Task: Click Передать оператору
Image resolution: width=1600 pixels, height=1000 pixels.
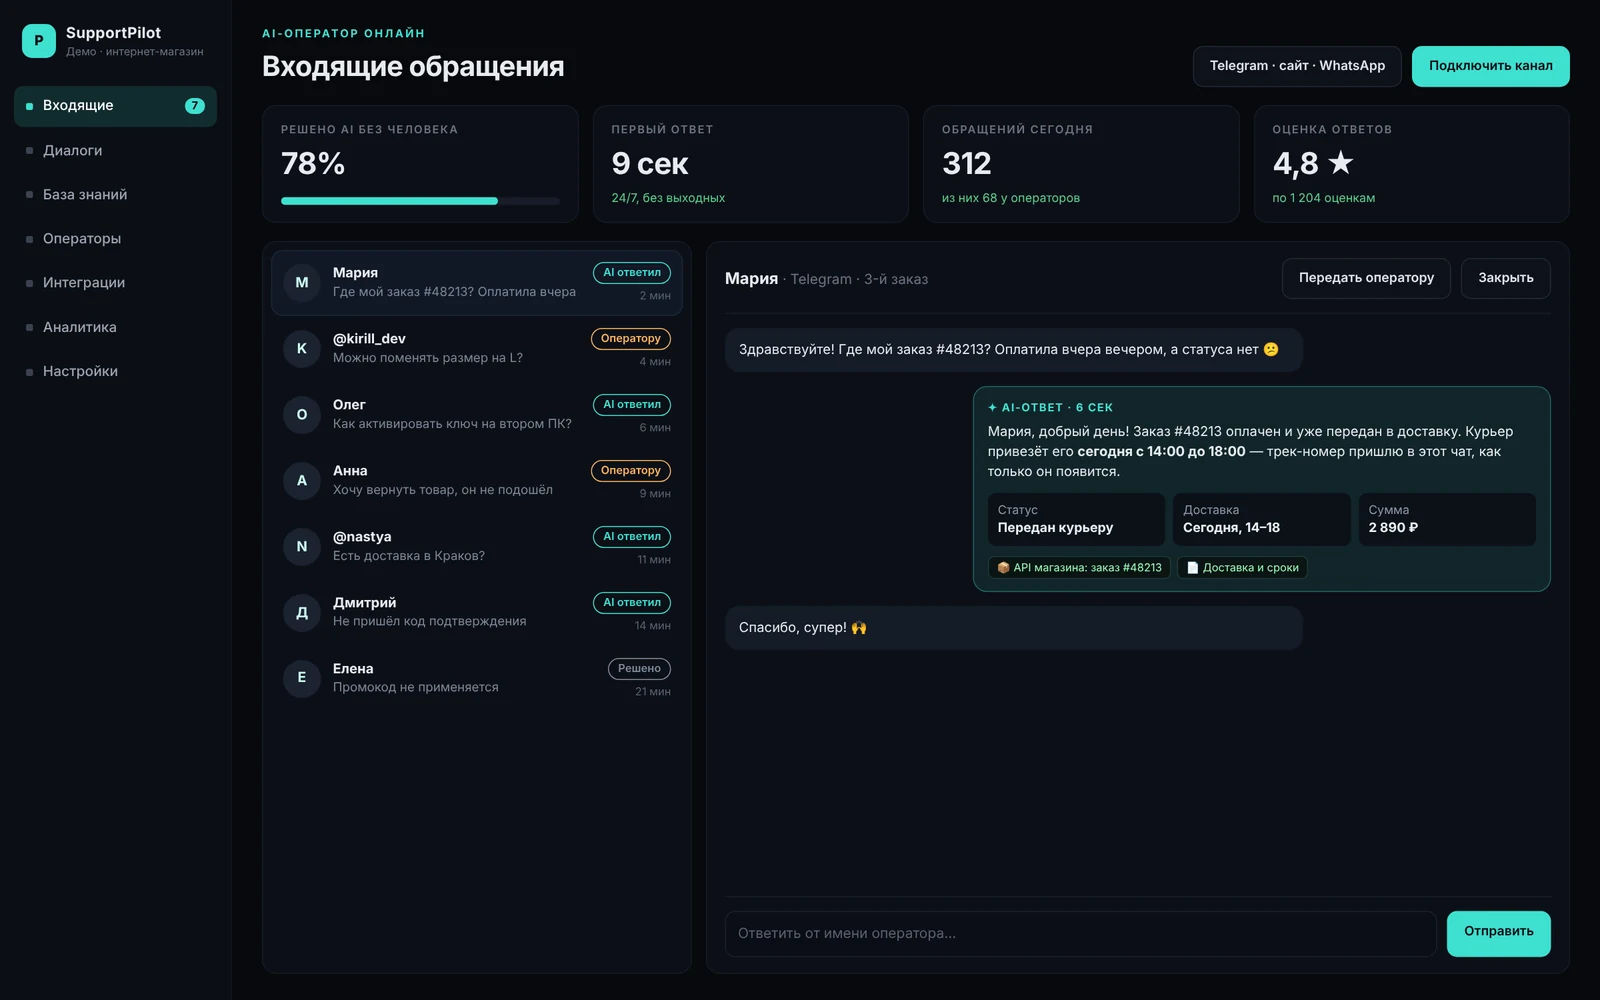Action: click(1366, 278)
